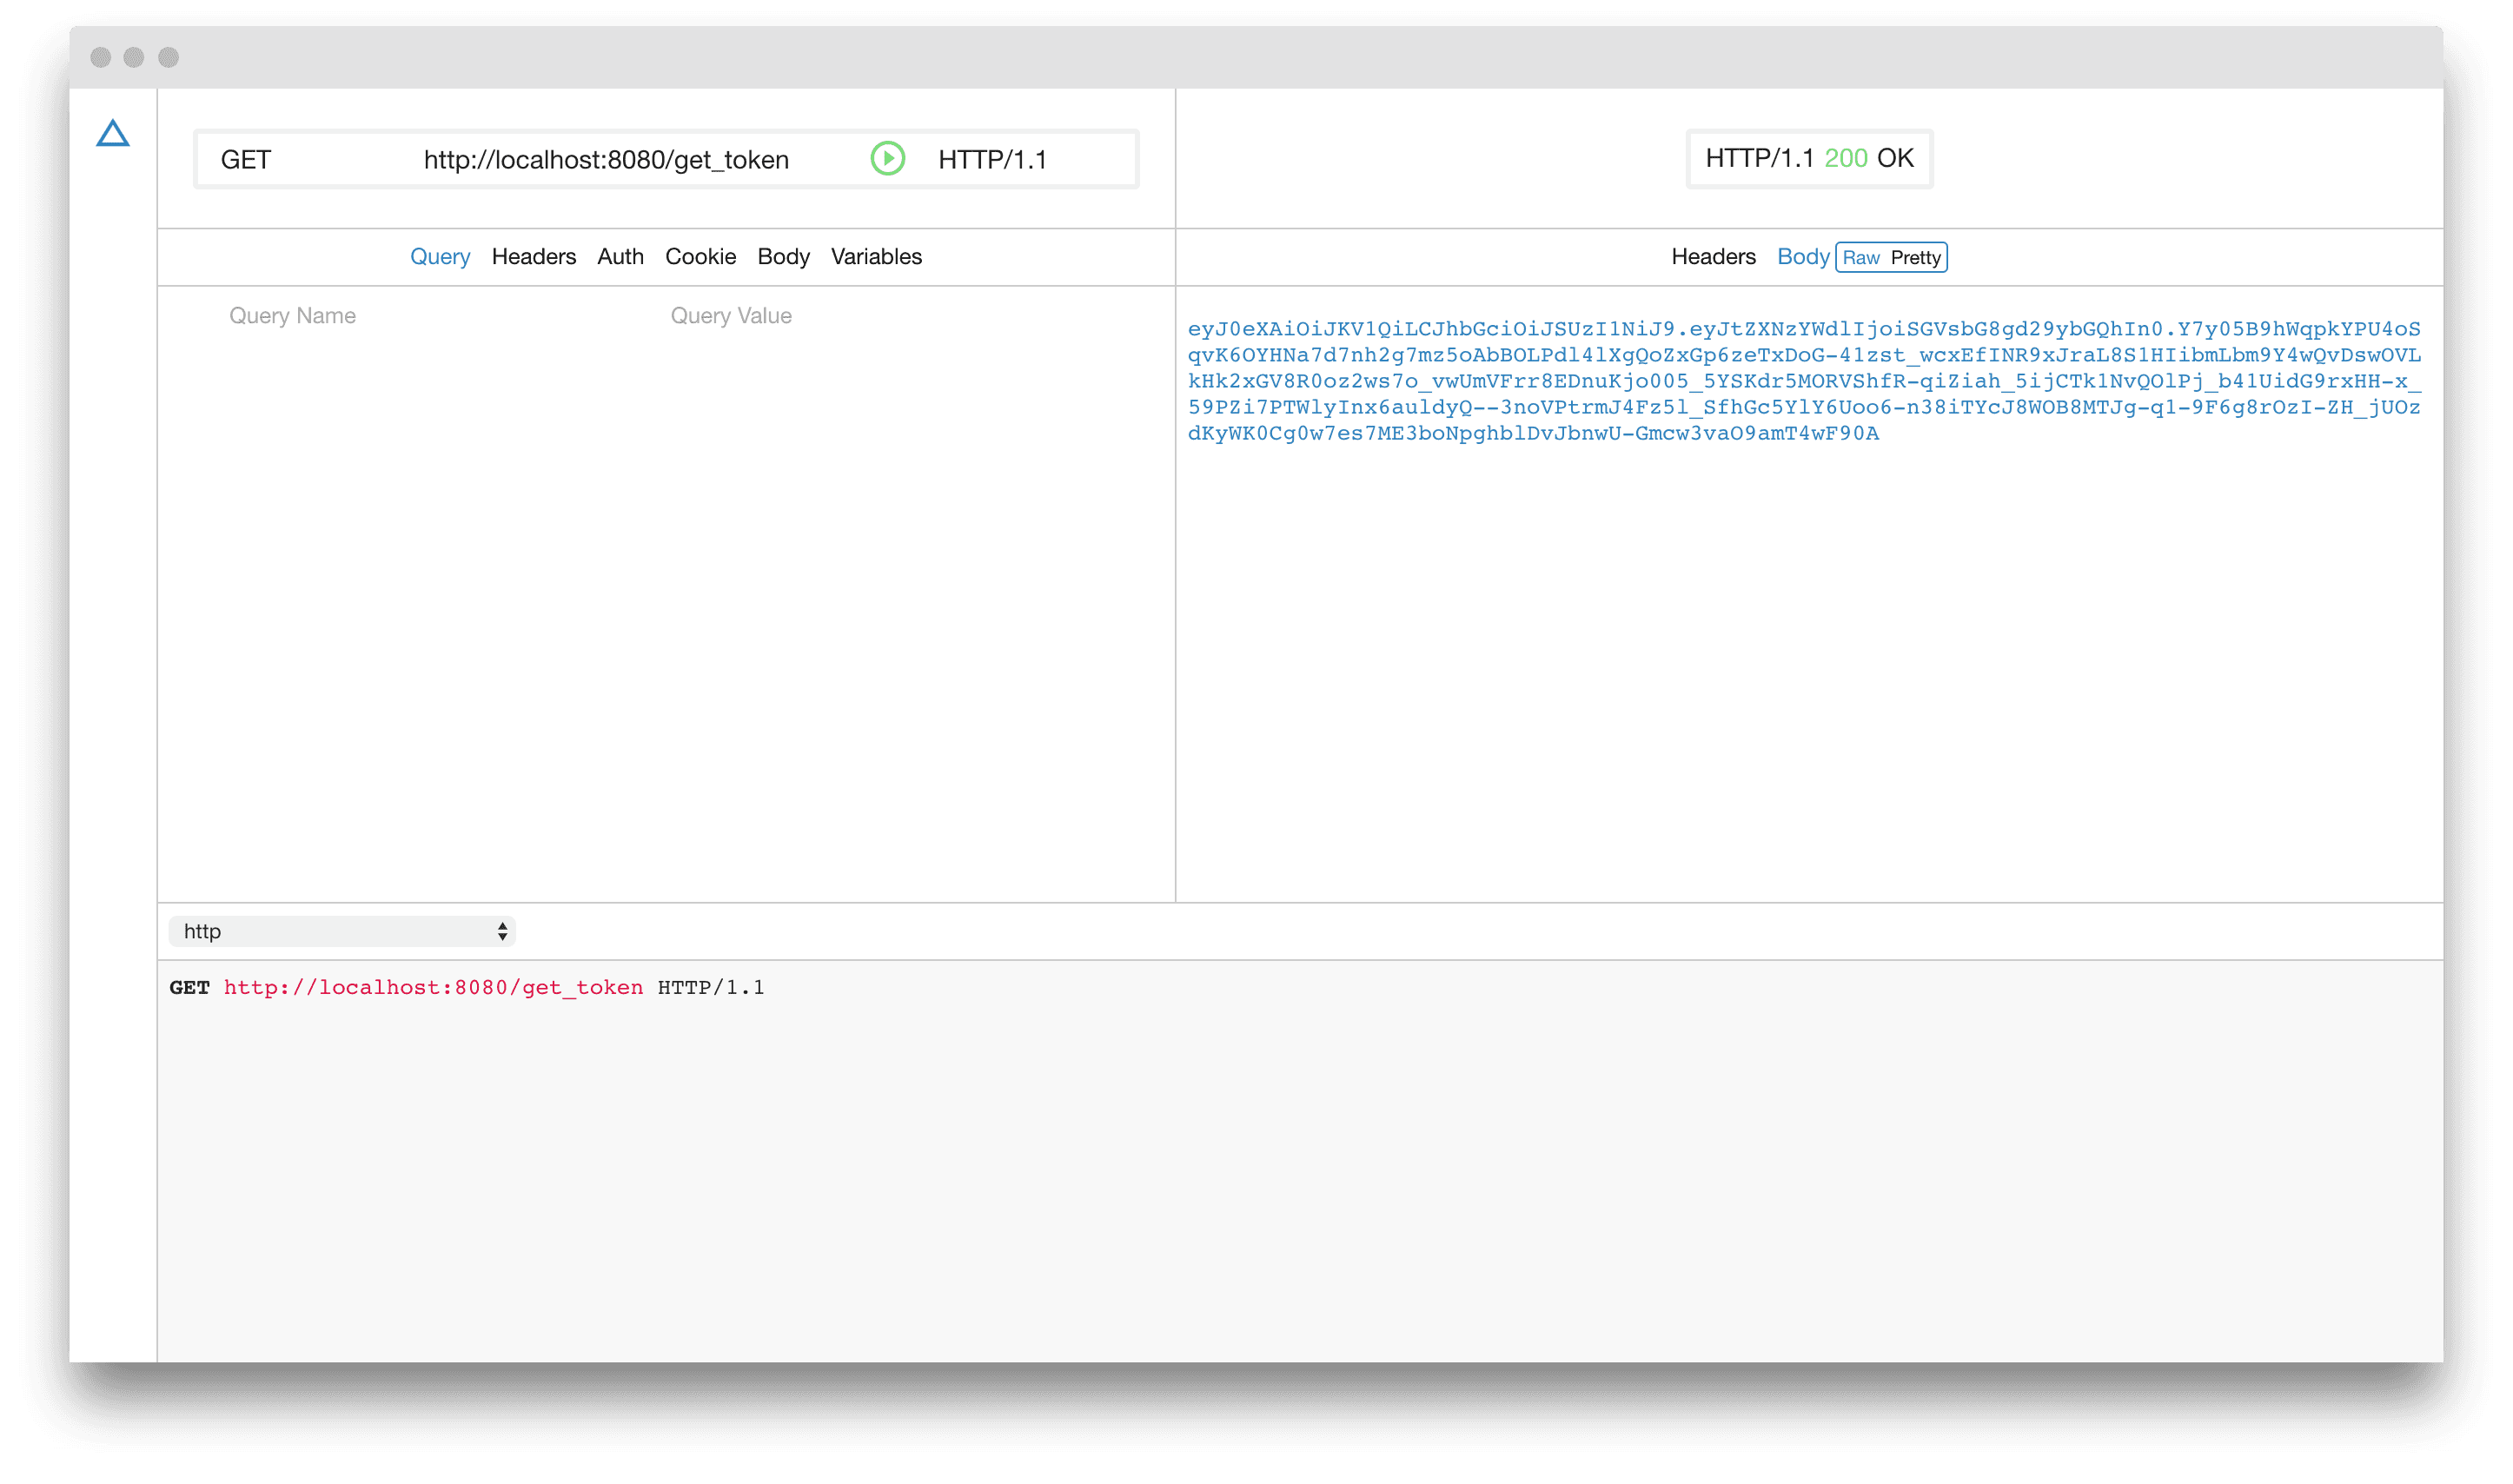The height and width of the screenshot is (1484, 2513).
Task: Open the Variables tab
Action: 876,257
